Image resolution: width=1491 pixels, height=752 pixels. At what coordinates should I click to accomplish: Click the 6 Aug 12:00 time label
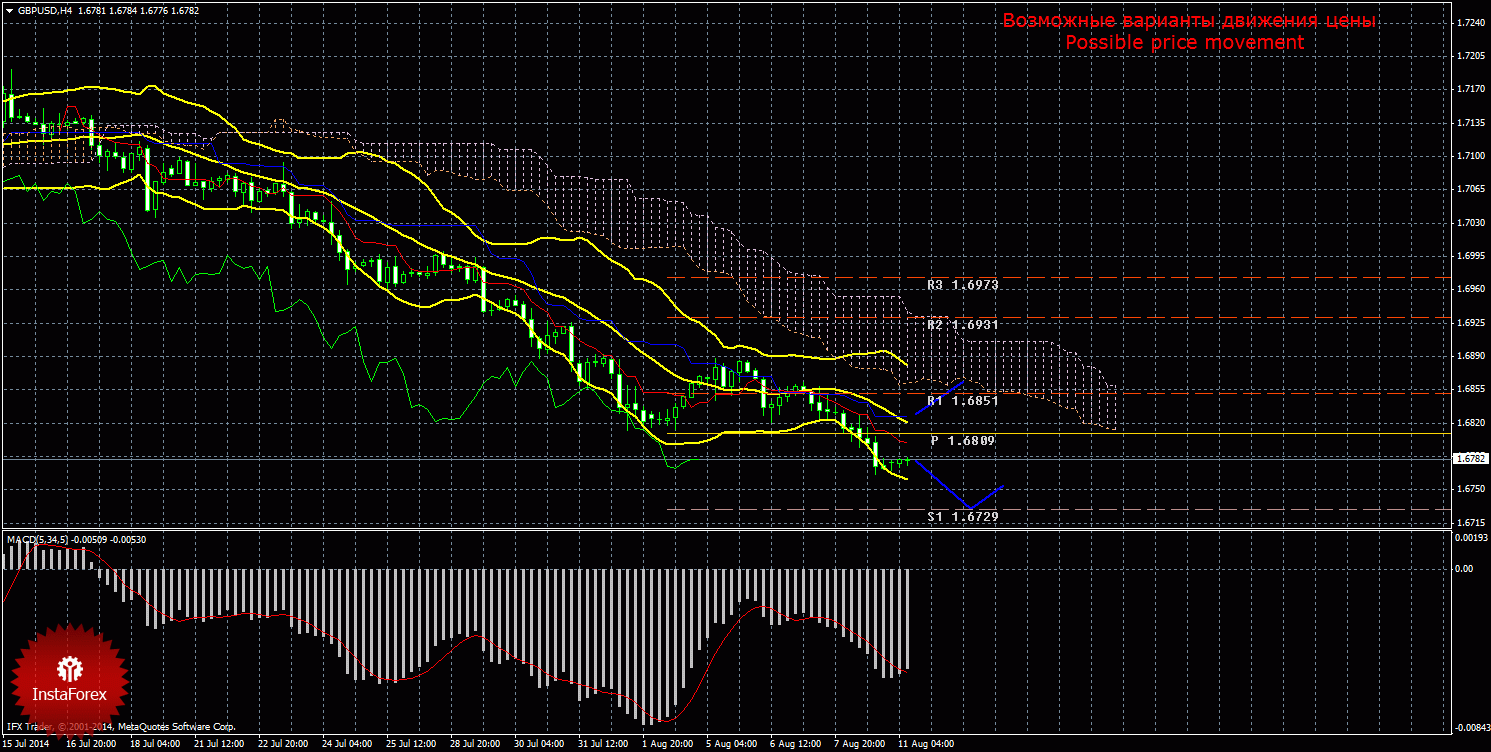point(794,744)
